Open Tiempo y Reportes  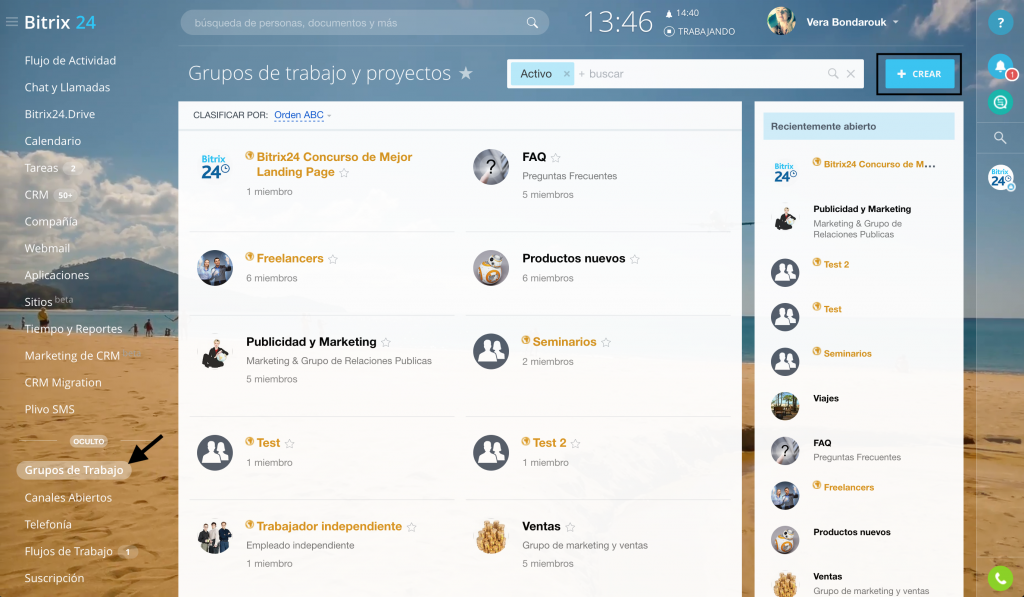point(73,329)
